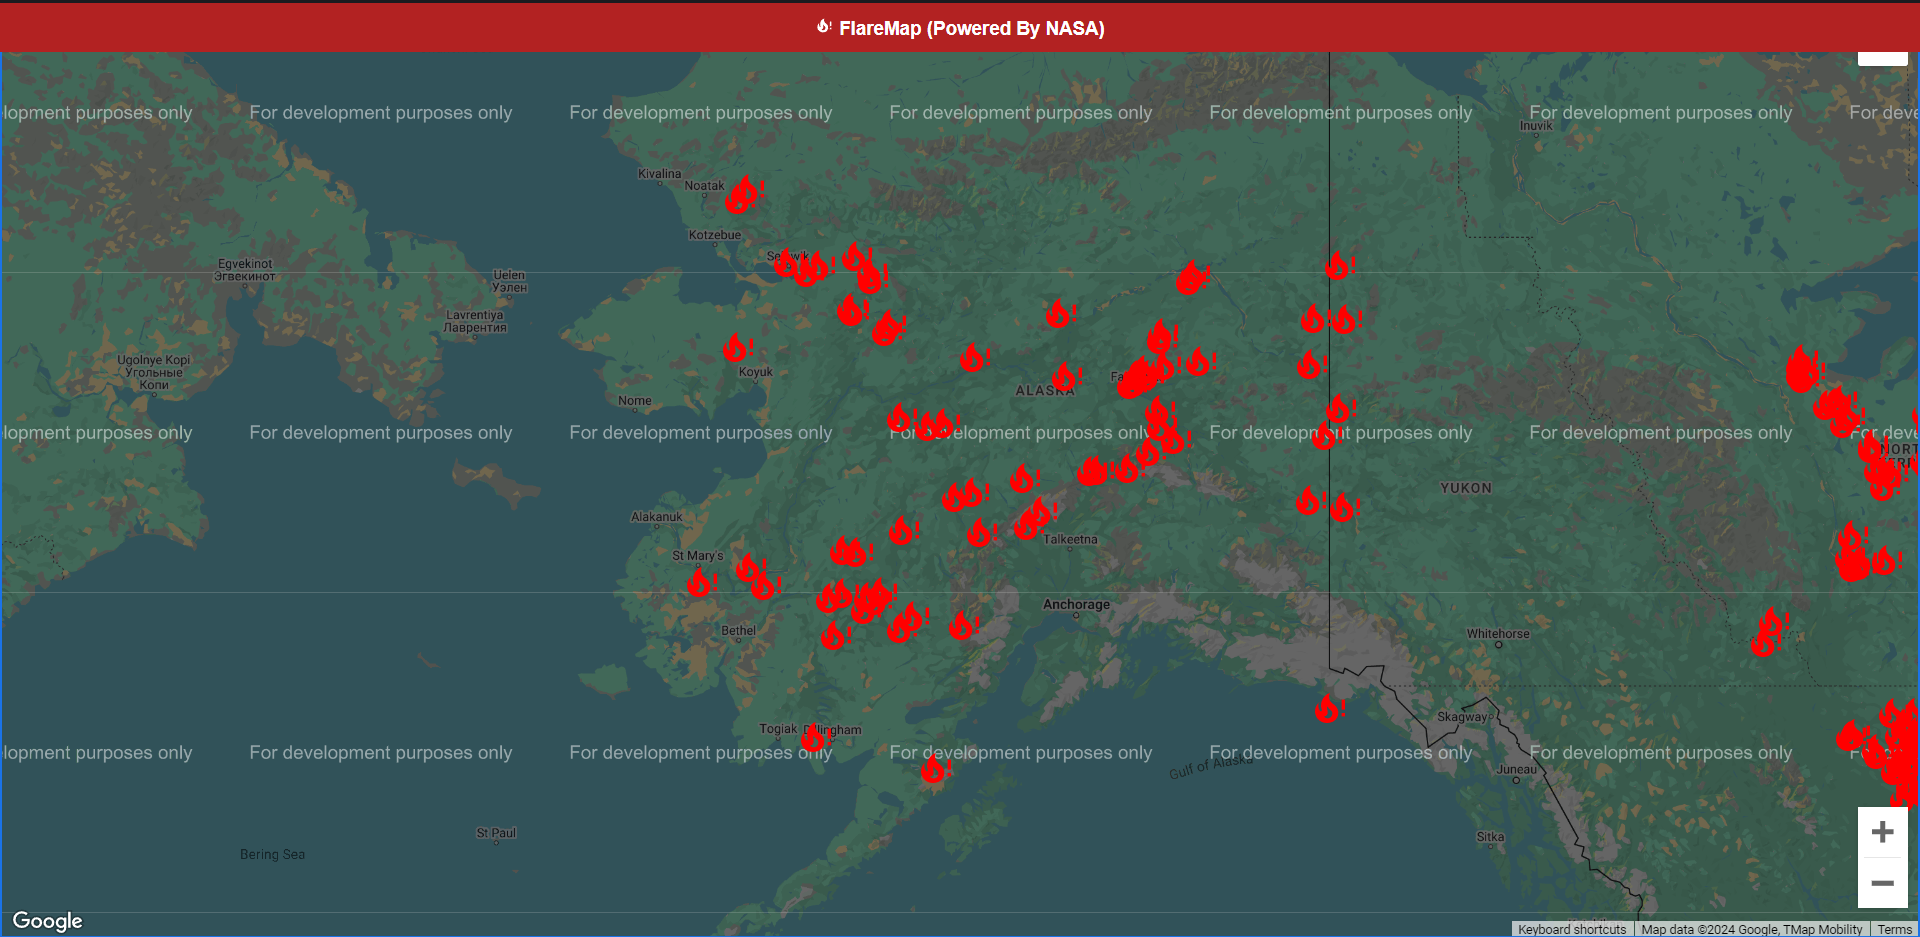This screenshot has width=1920, height=937.
Task: Click the St Paul island label
Action: tap(496, 832)
